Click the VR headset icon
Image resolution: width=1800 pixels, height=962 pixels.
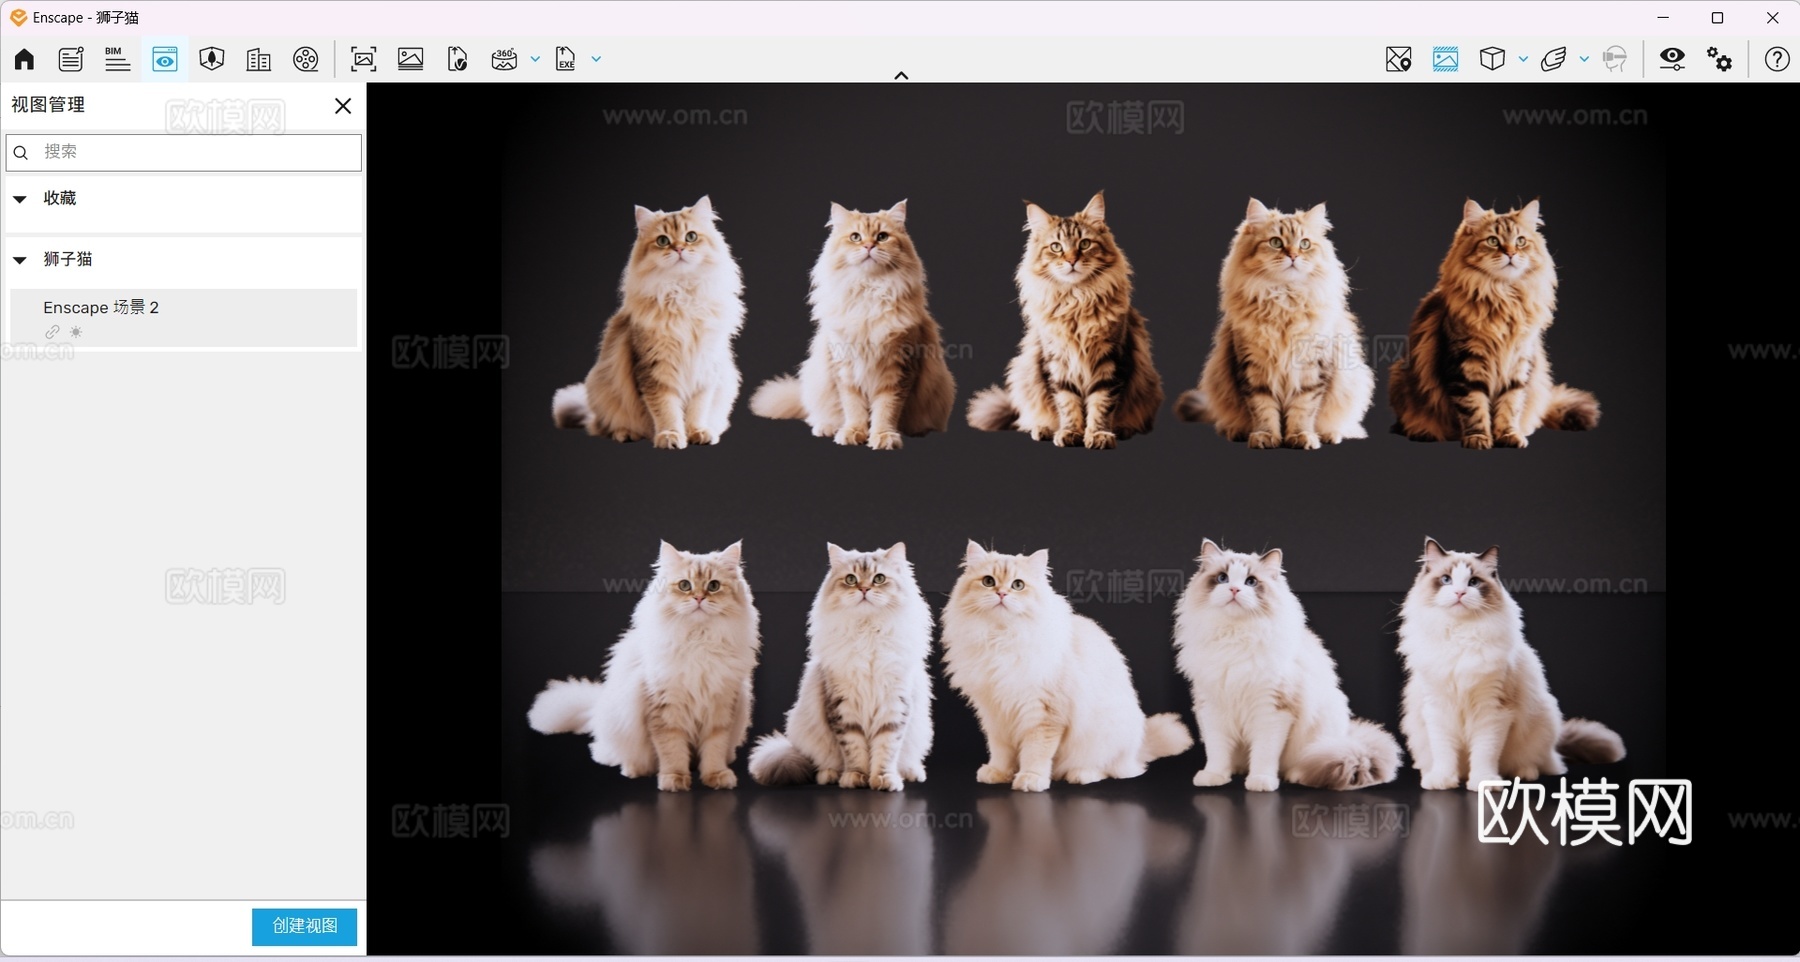(x=1614, y=59)
